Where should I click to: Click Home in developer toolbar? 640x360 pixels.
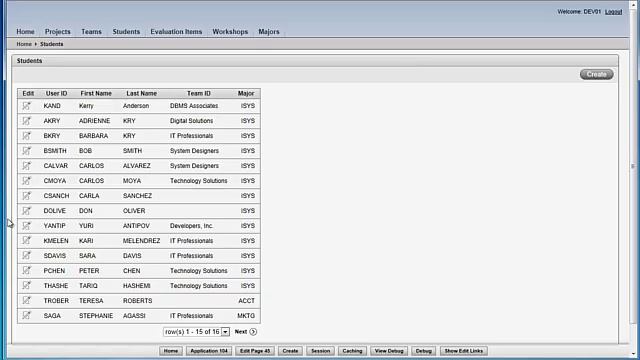[x=171, y=351]
